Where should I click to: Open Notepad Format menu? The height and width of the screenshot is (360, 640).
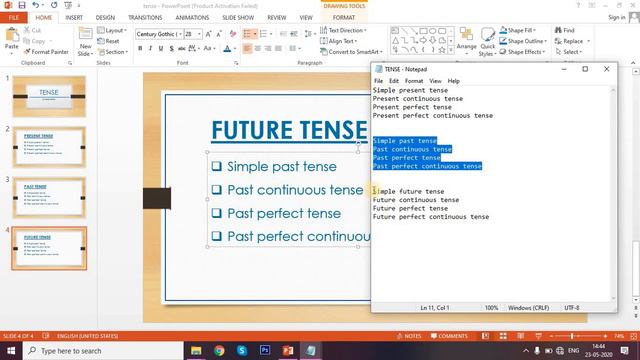click(x=414, y=81)
